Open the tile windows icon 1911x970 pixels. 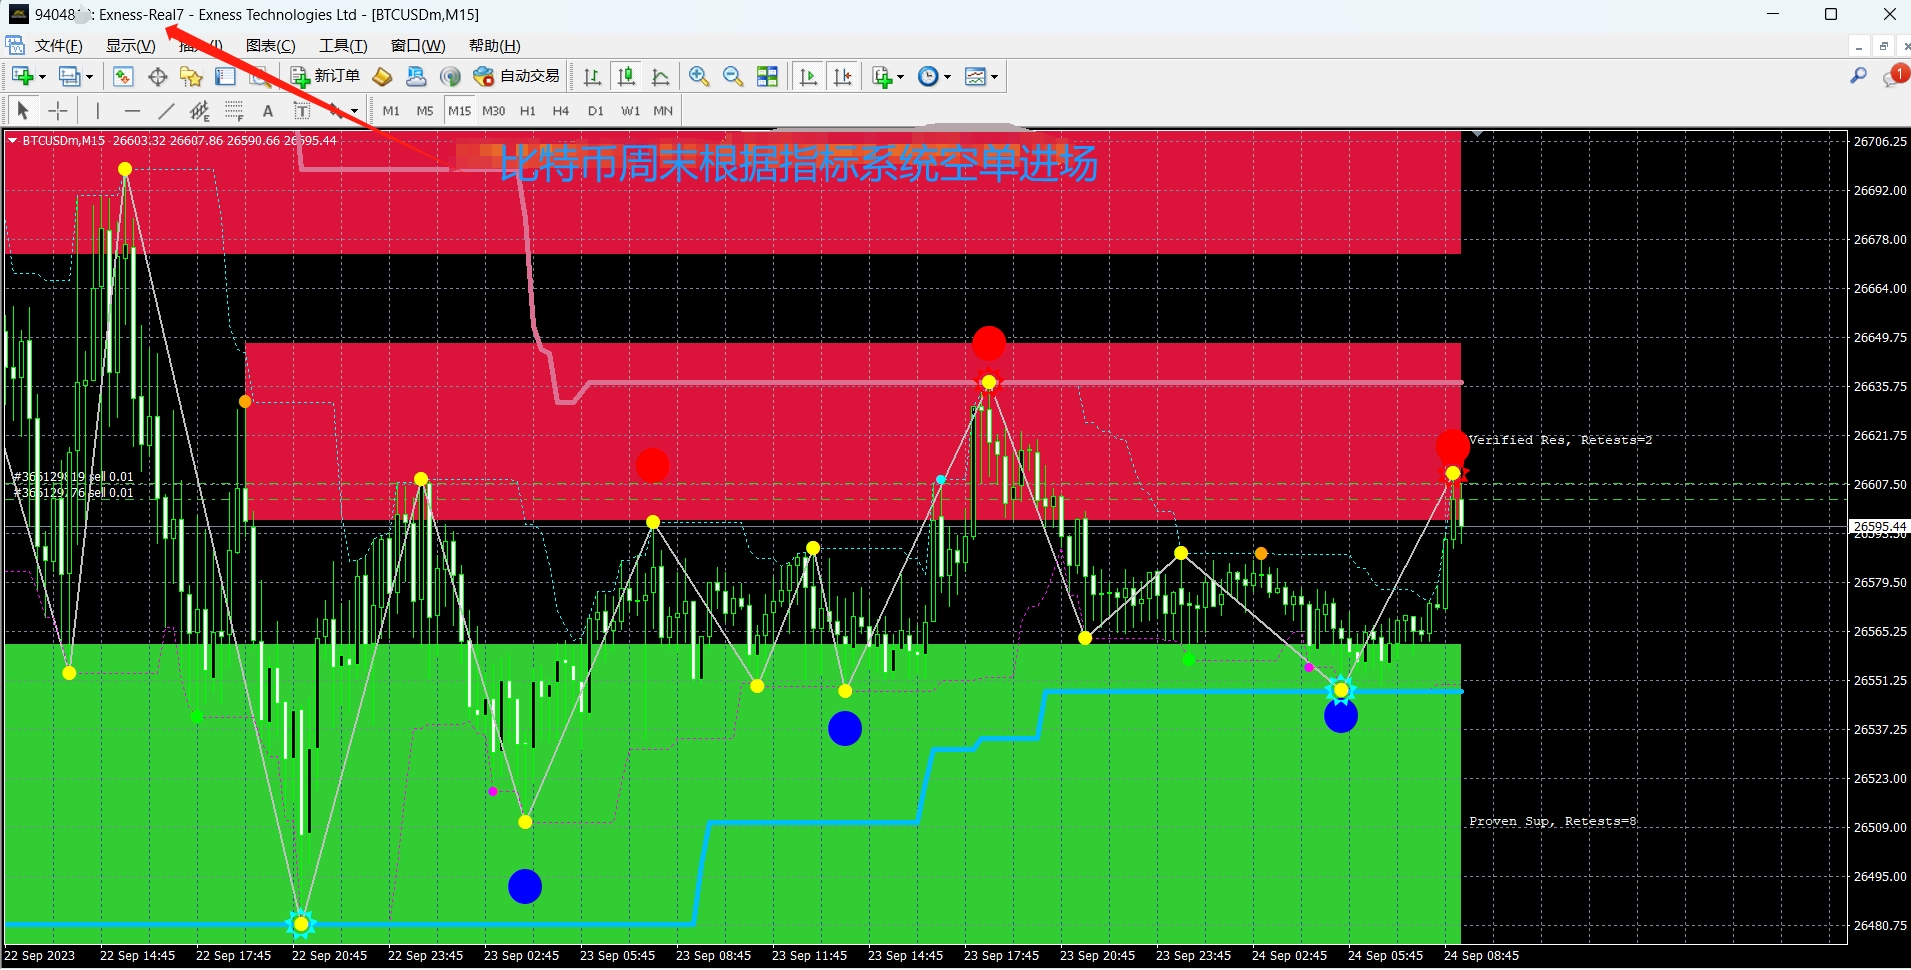tap(767, 77)
